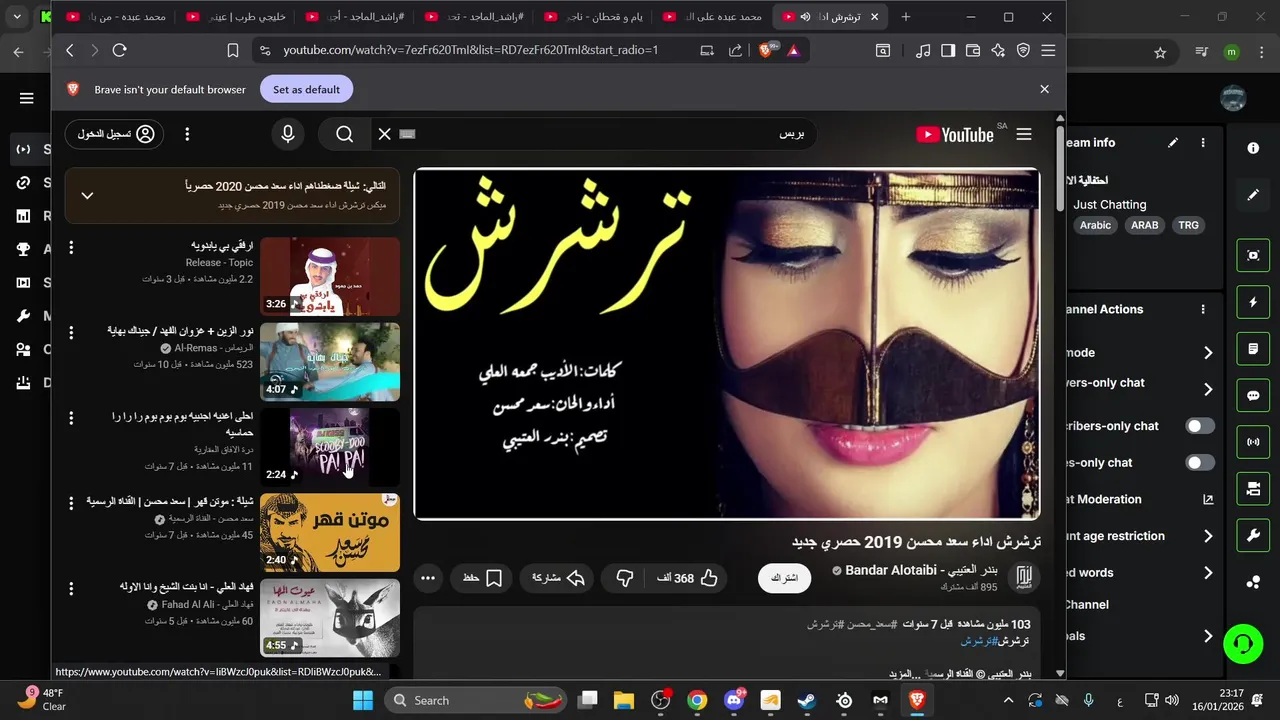The width and height of the screenshot is (1280, 720).
Task: Click the اشتراك subscribe button
Action: click(784, 578)
